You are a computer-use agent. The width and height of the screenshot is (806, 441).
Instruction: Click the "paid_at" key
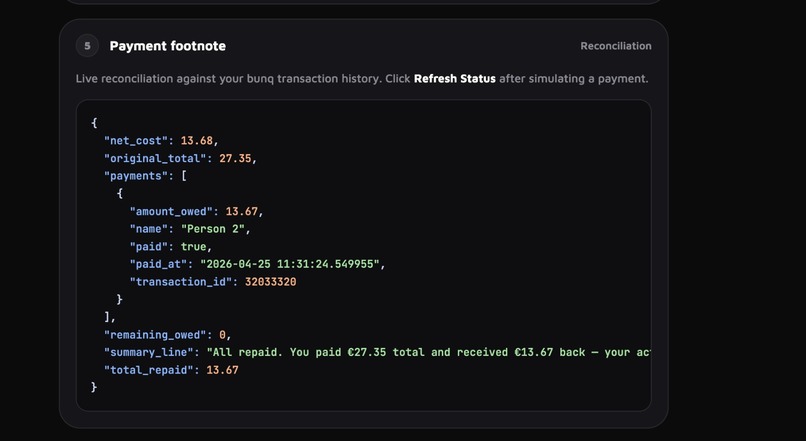coord(158,264)
